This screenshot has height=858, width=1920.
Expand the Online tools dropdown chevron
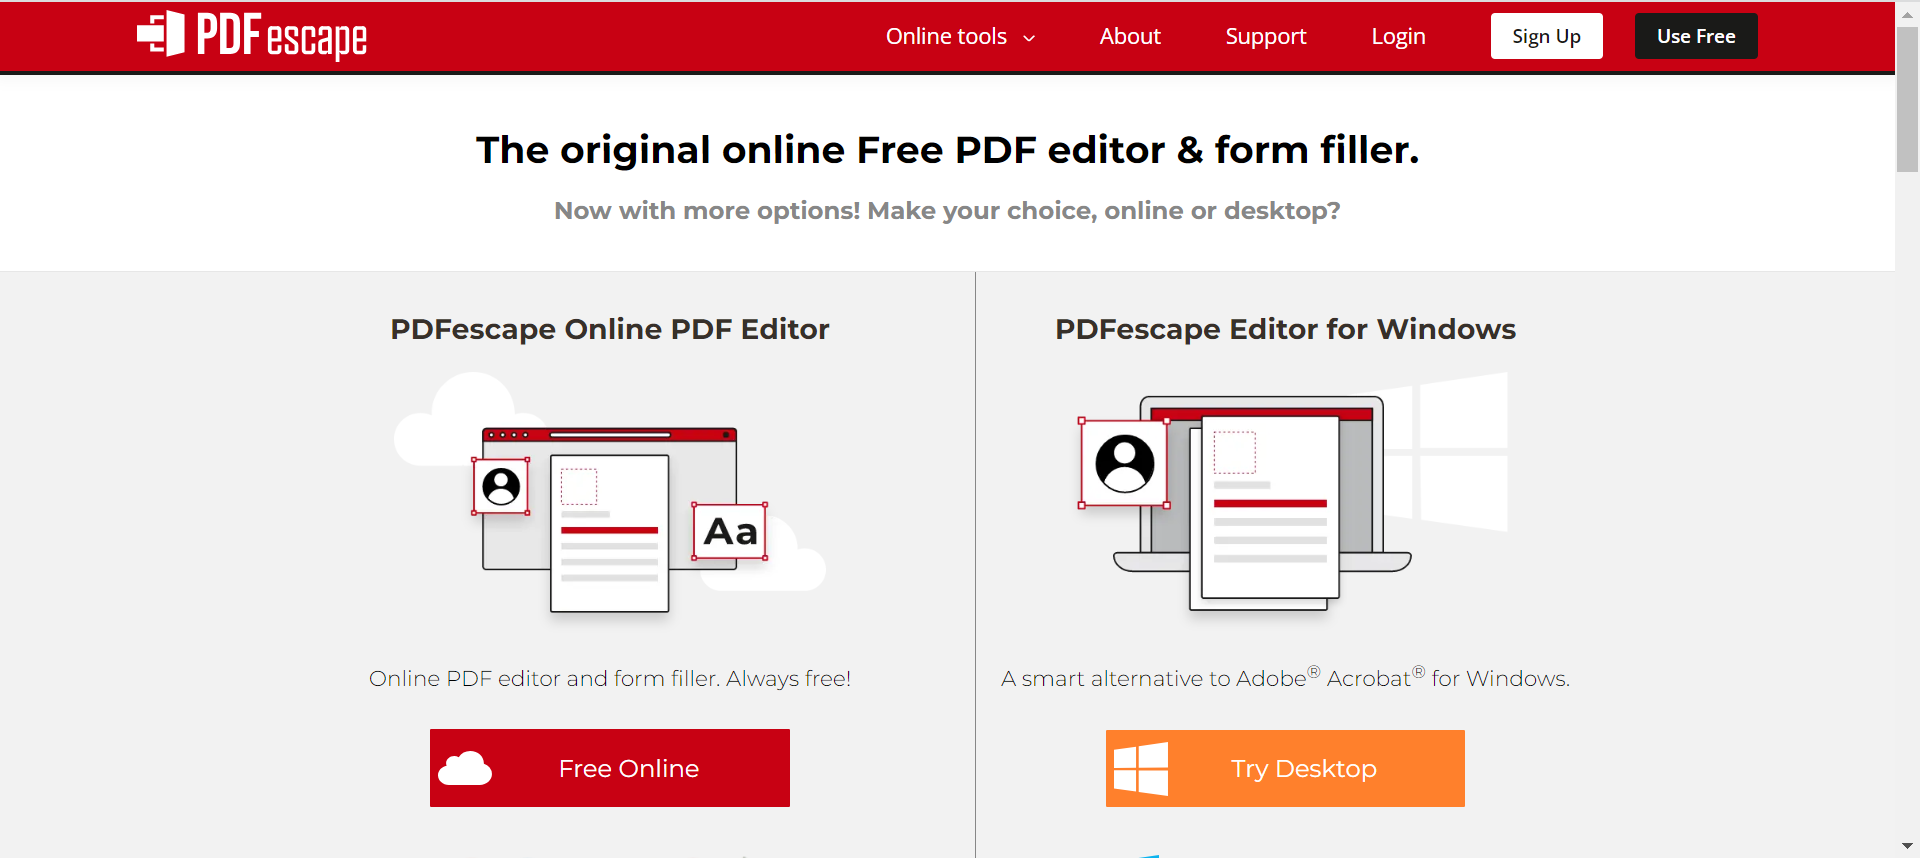pyautogui.click(x=1029, y=38)
